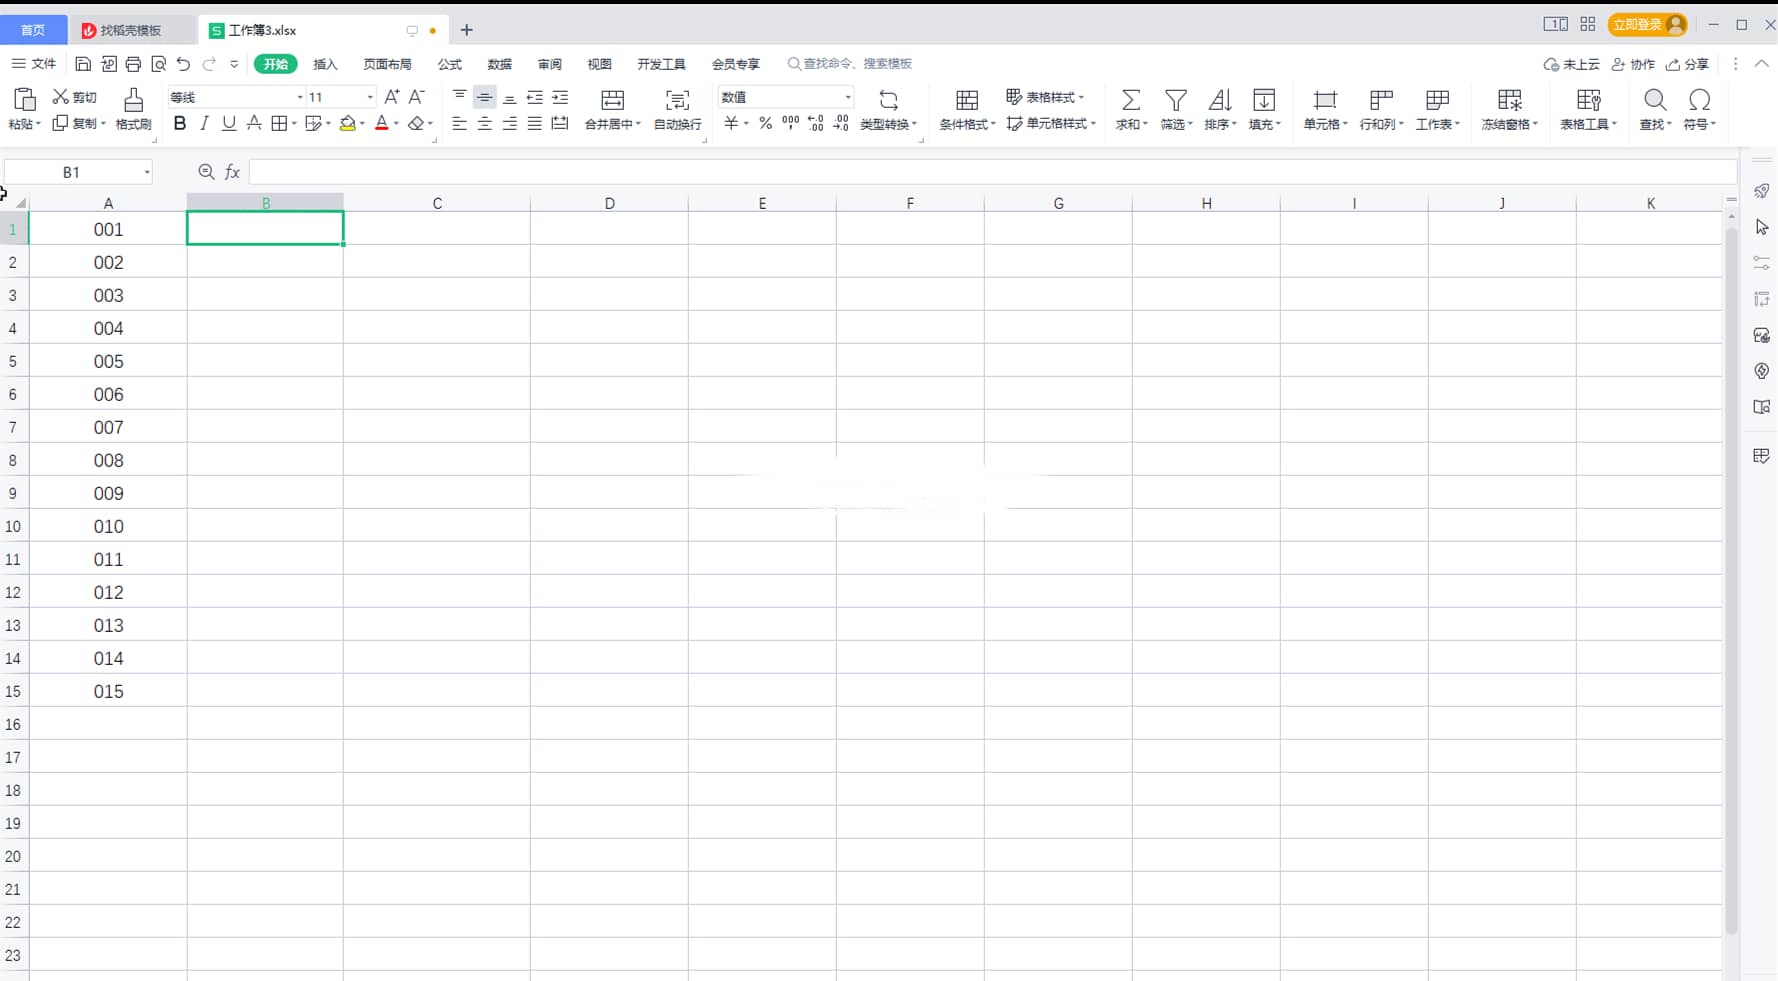
Task: Toggle italic formatting
Action: pos(204,123)
